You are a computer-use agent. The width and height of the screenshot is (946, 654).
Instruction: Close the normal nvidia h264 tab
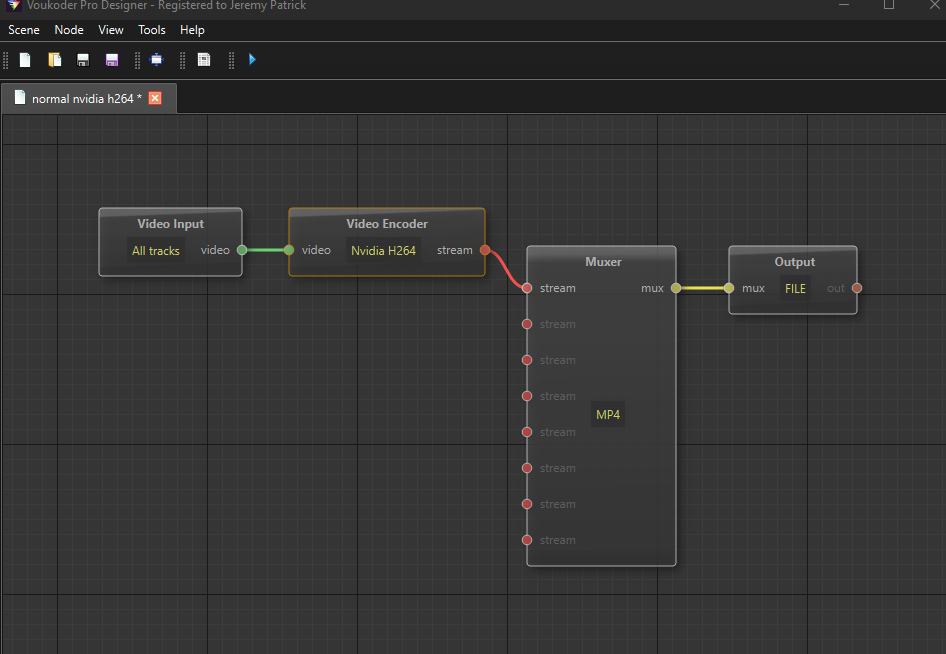tap(155, 98)
